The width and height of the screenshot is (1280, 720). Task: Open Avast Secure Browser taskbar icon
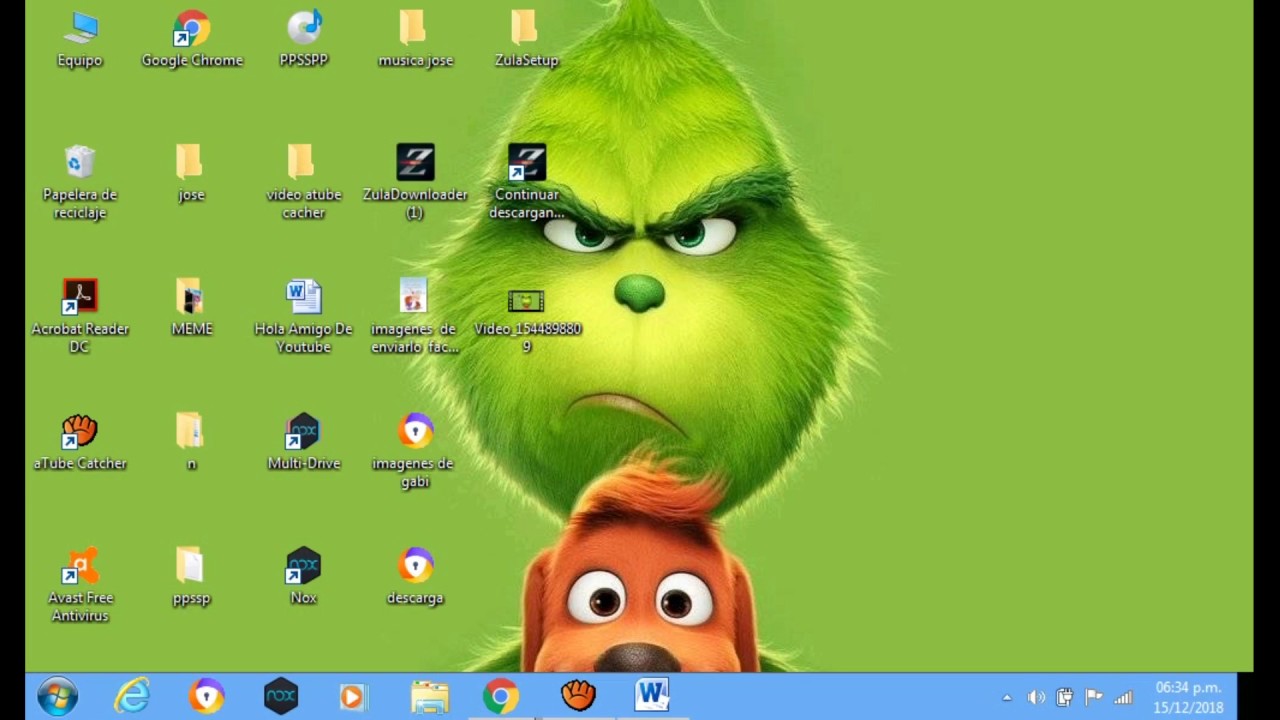point(207,696)
